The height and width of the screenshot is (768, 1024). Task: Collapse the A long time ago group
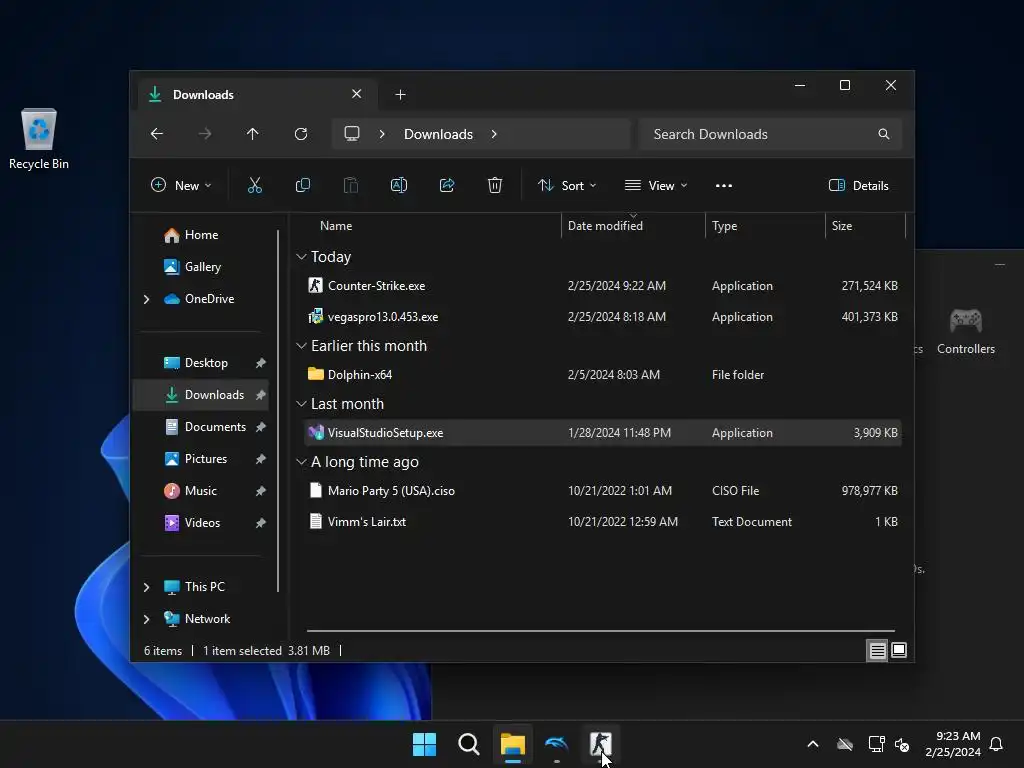pos(301,462)
